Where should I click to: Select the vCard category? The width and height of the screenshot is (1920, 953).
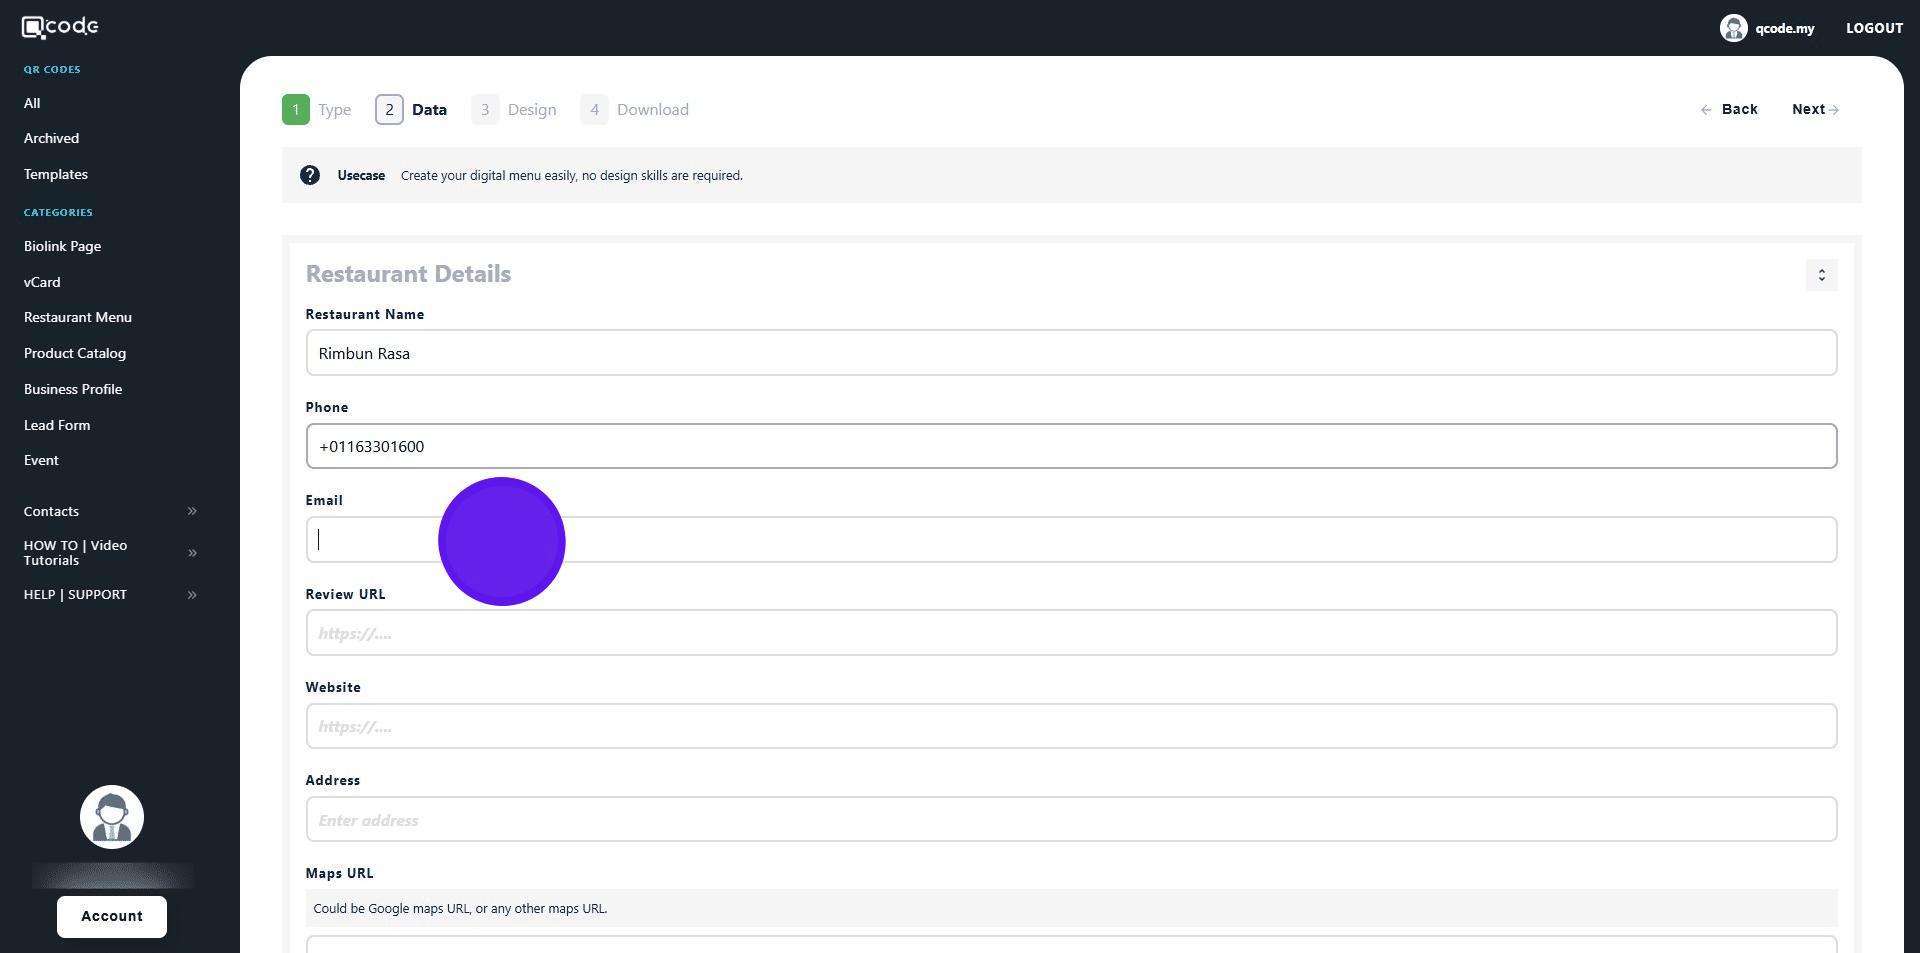click(x=42, y=282)
